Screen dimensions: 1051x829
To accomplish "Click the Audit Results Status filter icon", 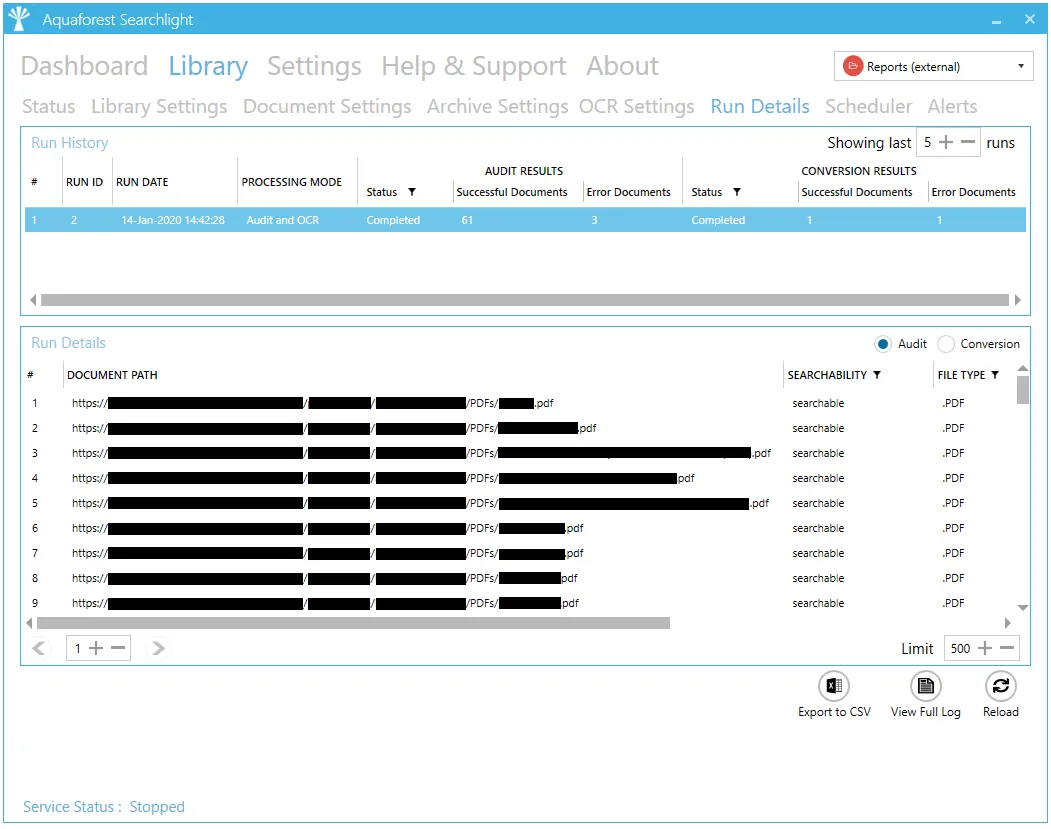I will [x=412, y=192].
